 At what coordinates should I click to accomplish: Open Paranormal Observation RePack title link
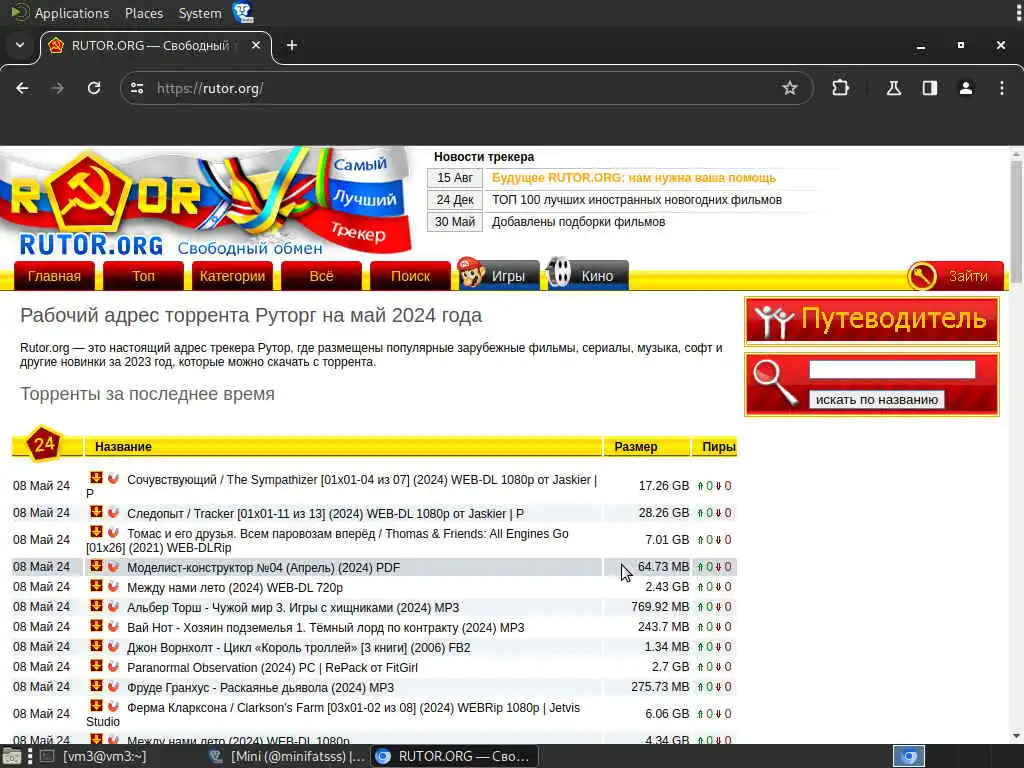272,667
